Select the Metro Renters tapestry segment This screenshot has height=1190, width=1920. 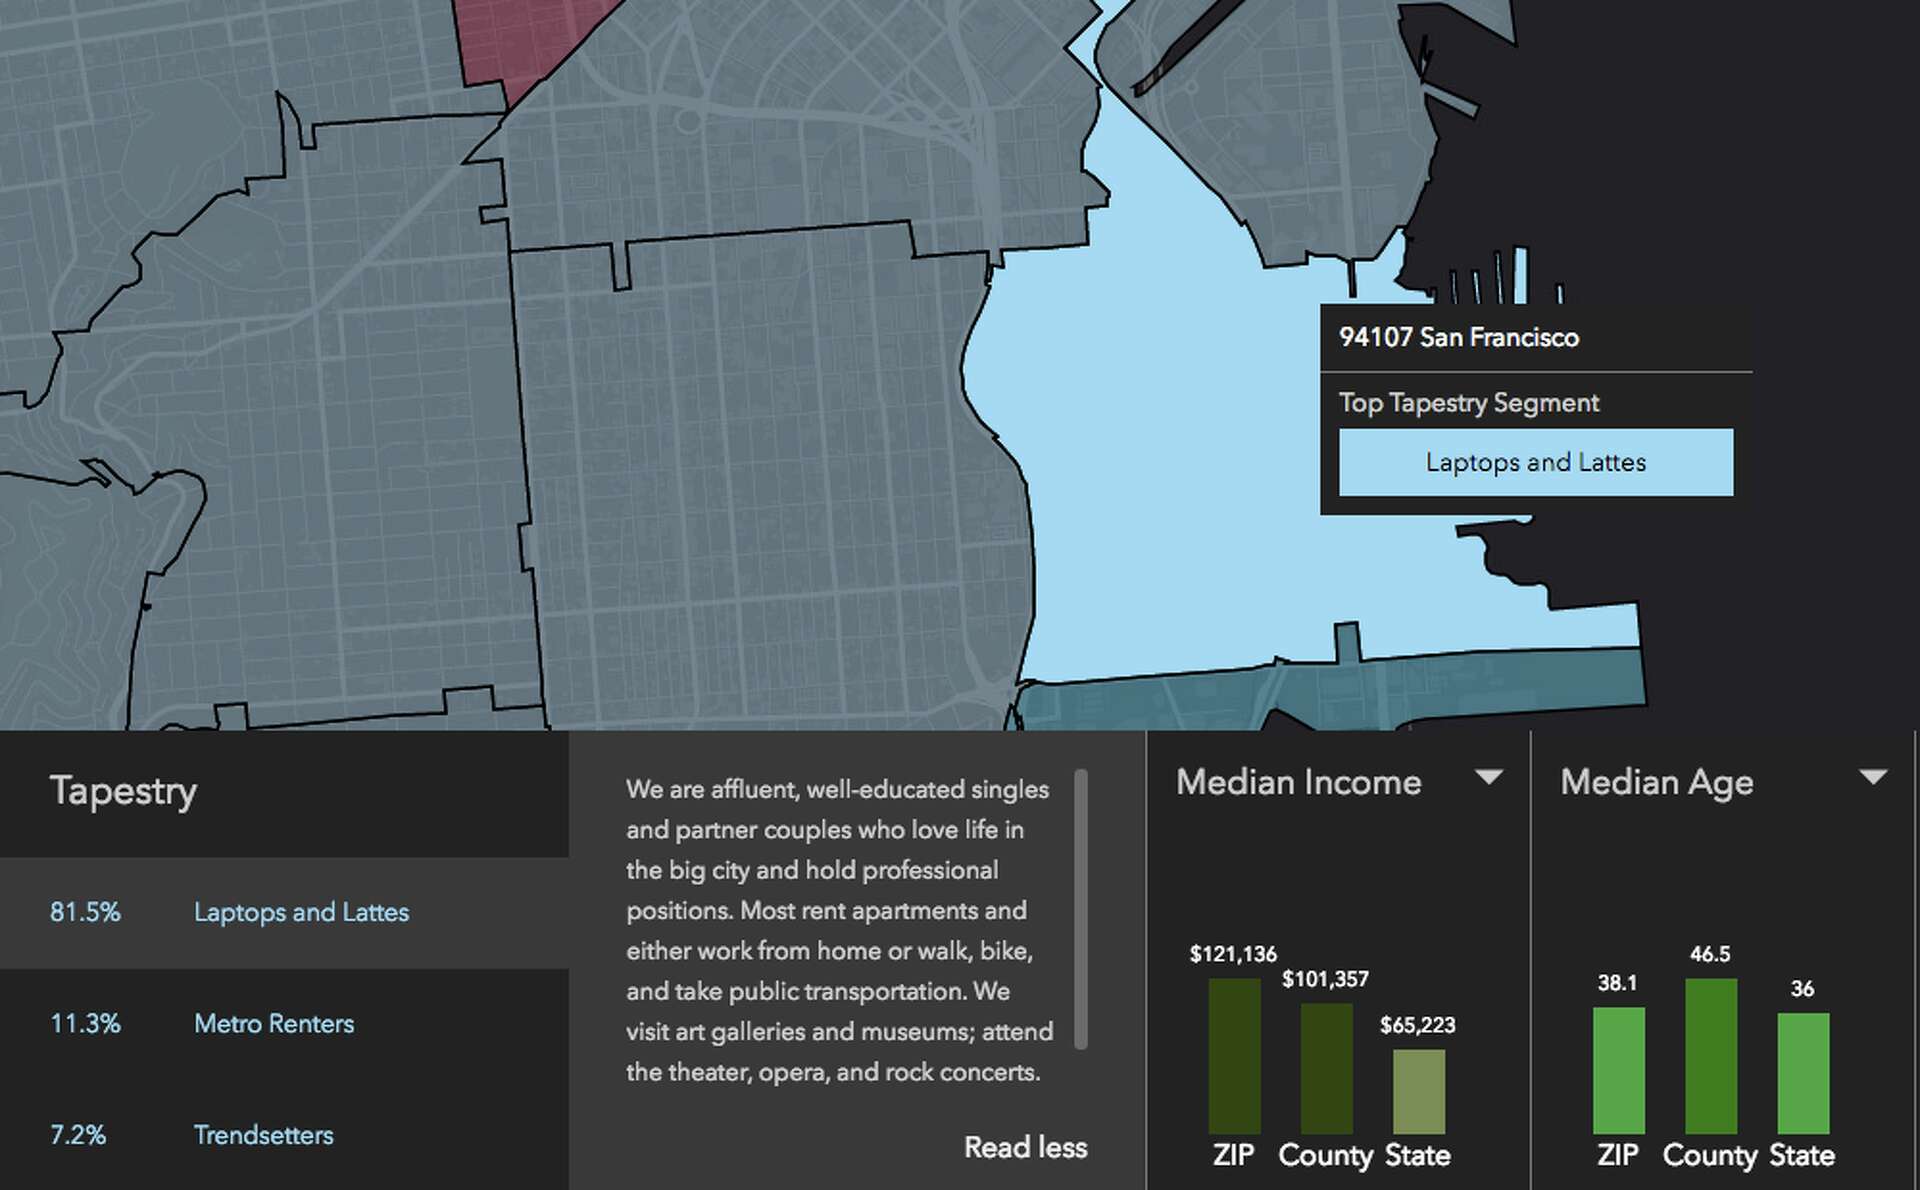tap(273, 1024)
